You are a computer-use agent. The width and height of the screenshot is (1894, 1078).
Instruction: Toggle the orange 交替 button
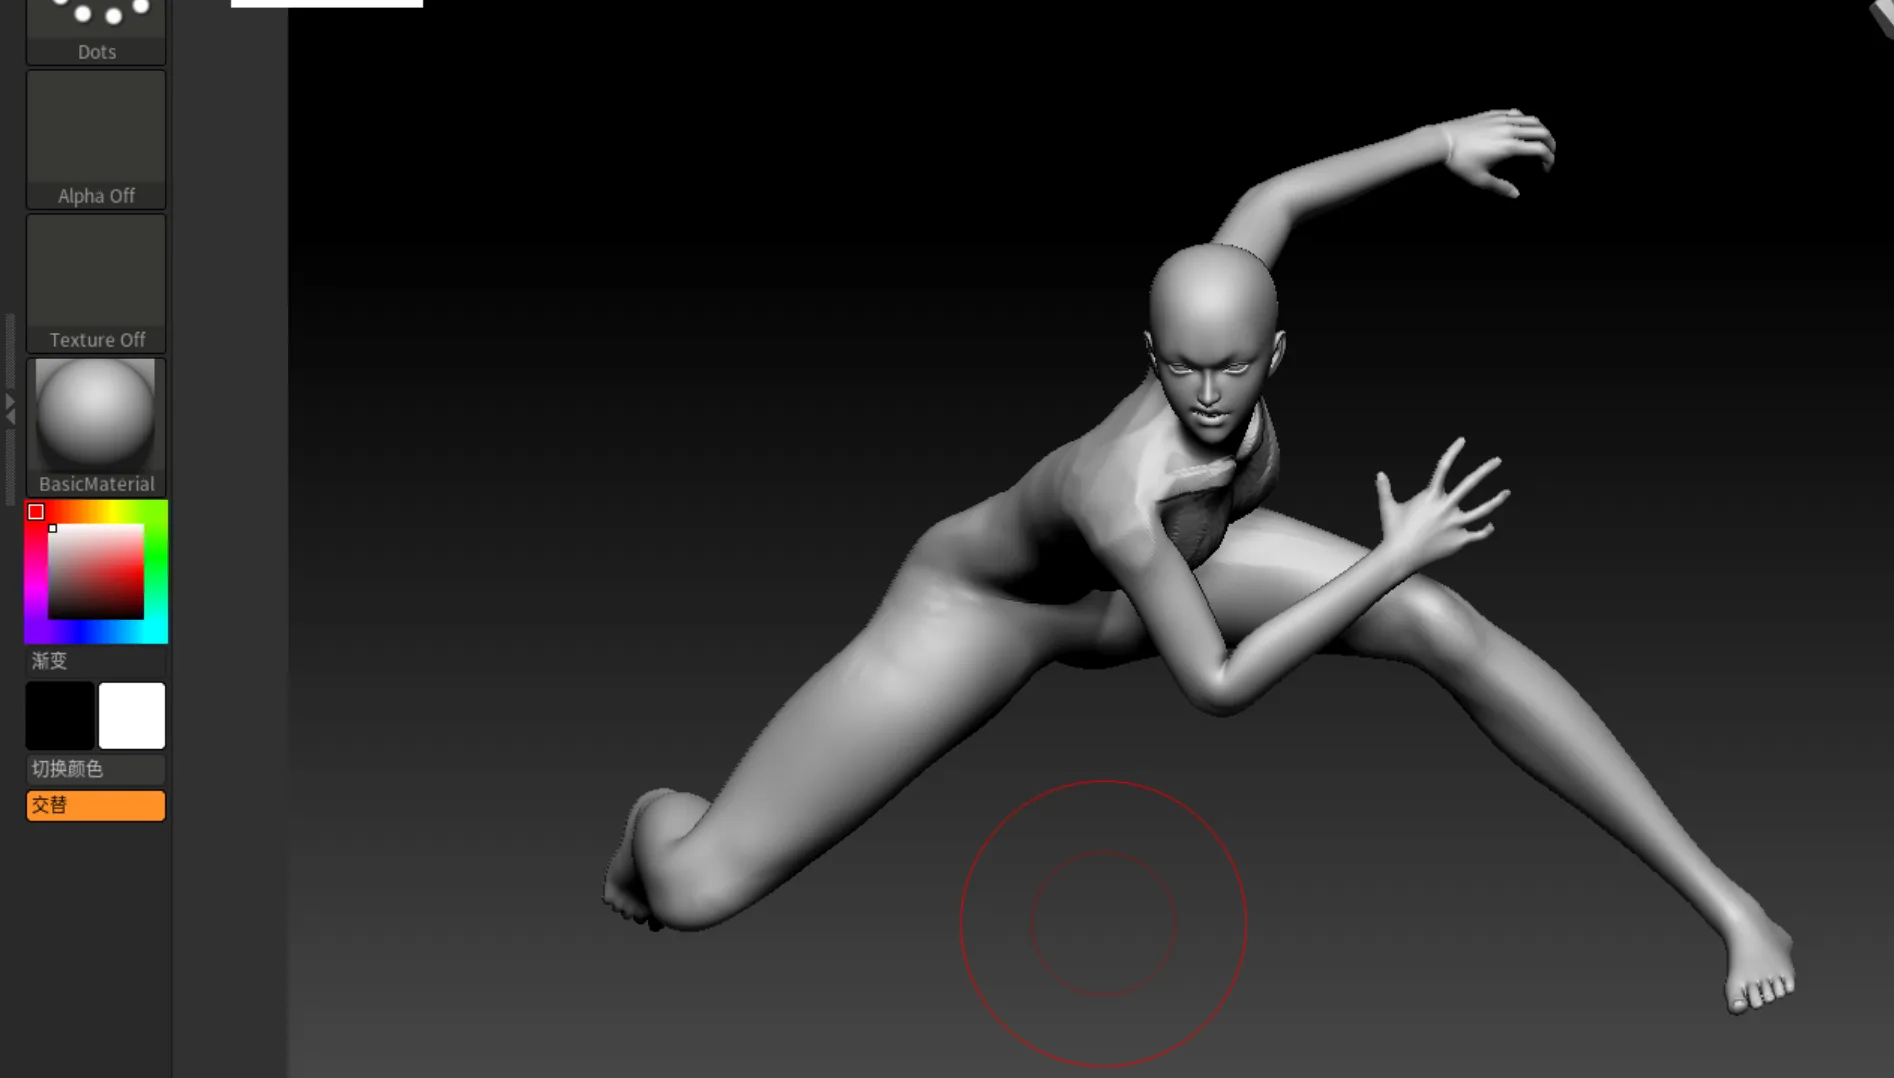(x=96, y=805)
